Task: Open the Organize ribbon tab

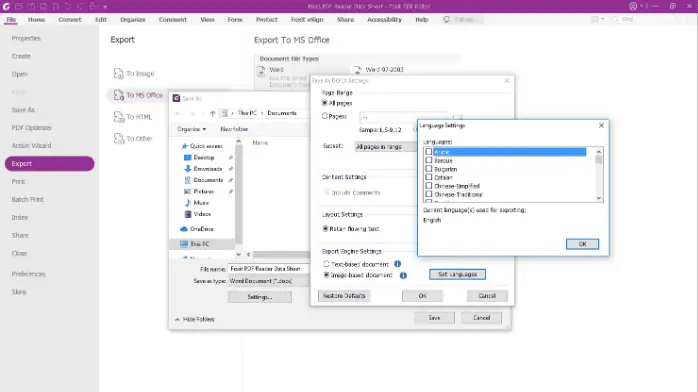Action: click(x=133, y=20)
